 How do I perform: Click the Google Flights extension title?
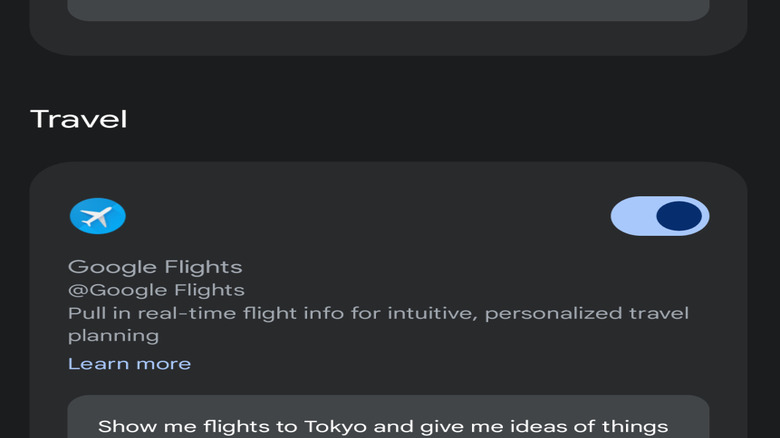point(155,267)
